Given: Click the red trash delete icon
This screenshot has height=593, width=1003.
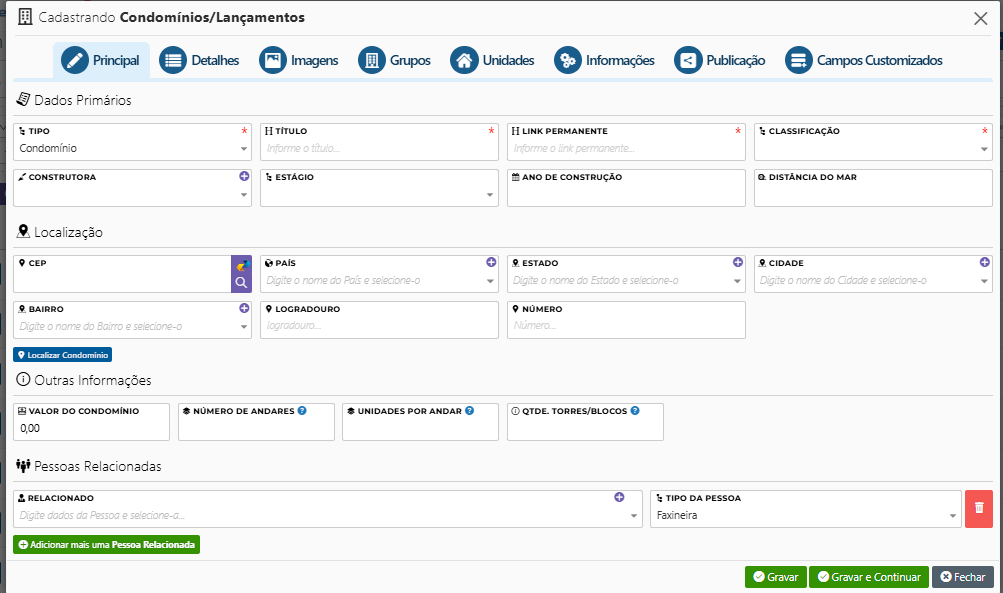Looking at the screenshot, I should [978, 508].
